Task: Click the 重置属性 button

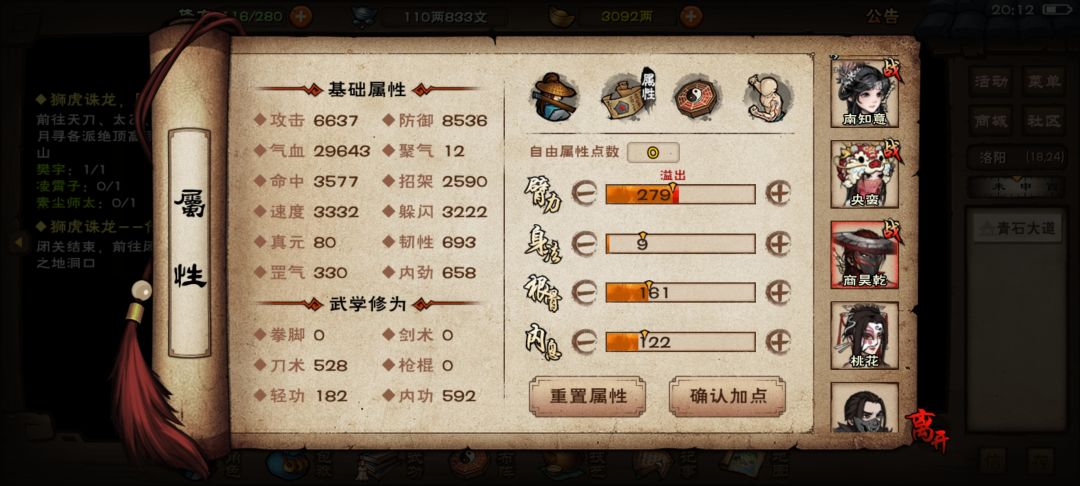Action: (588, 397)
